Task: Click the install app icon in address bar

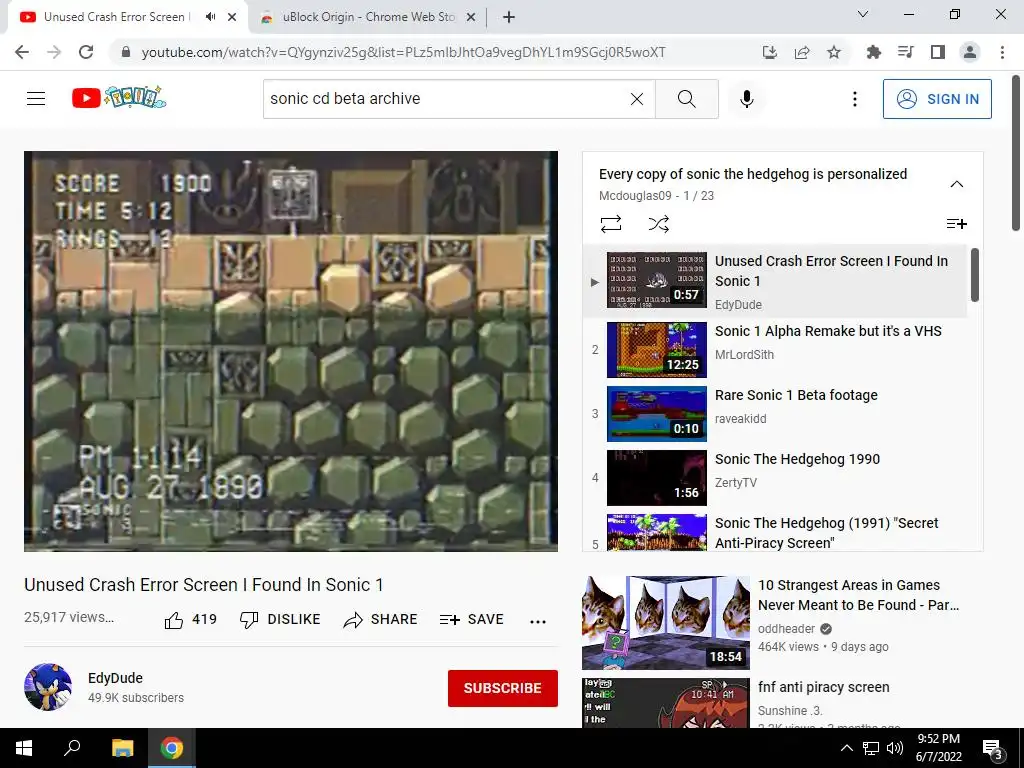Action: (x=770, y=52)
